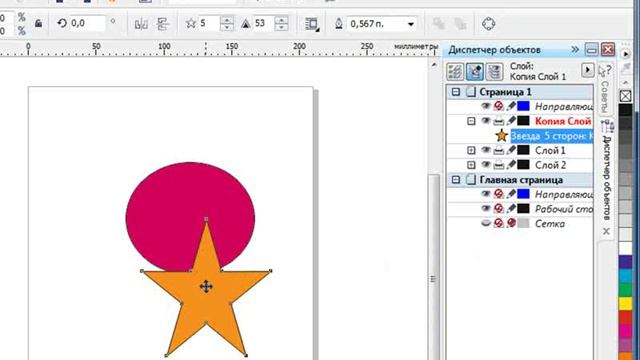Toggle visibility of Копия Слой 1 layer
Image resolution: width=640 pixels, height=360 pixels.
click(485, 120)
